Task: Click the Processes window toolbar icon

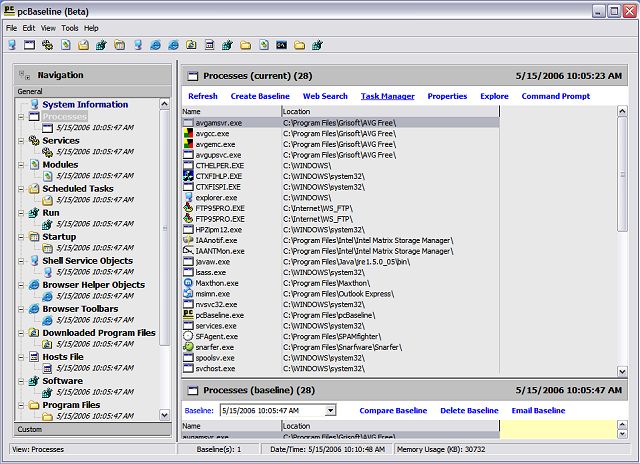Action: pos(29,46)
